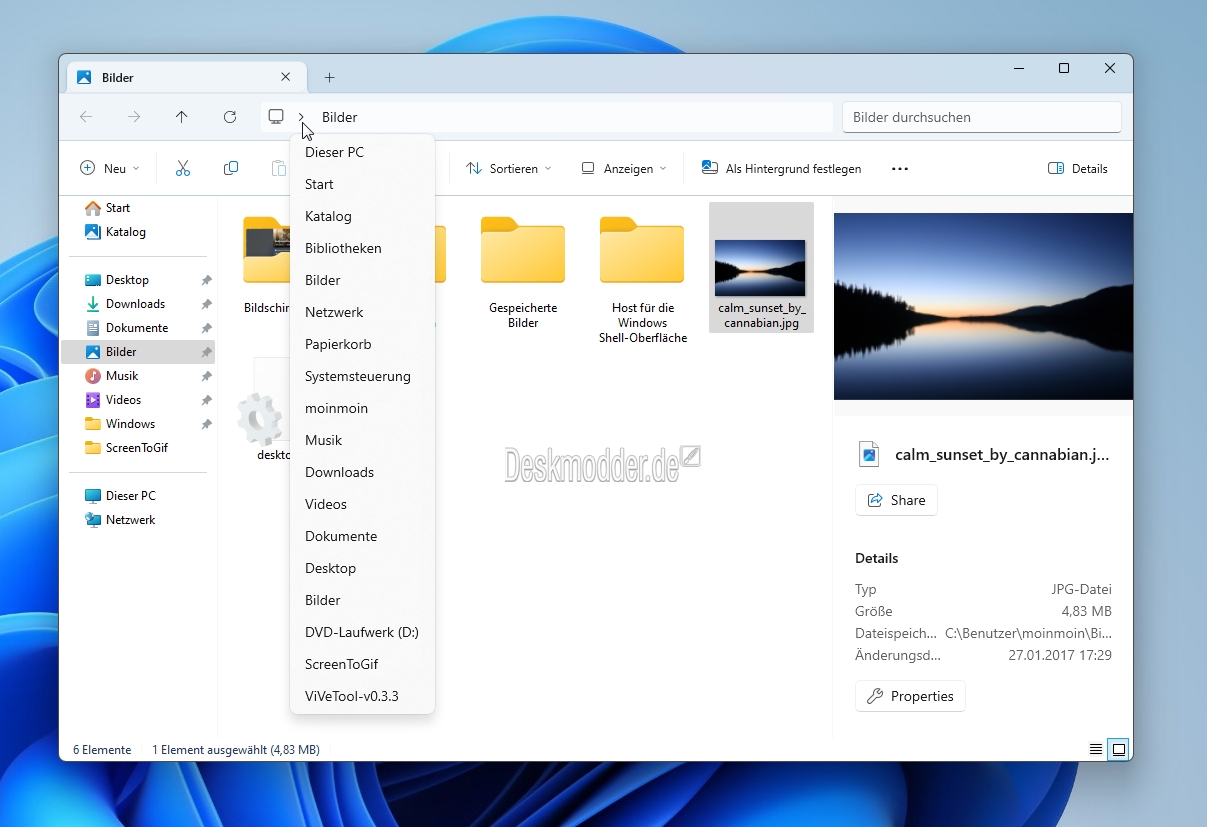This screenshot has height=827, width=1207.
Task: Click the PC monitor icon in address bar
Action: pyautogui.click(x=276, y=117)
